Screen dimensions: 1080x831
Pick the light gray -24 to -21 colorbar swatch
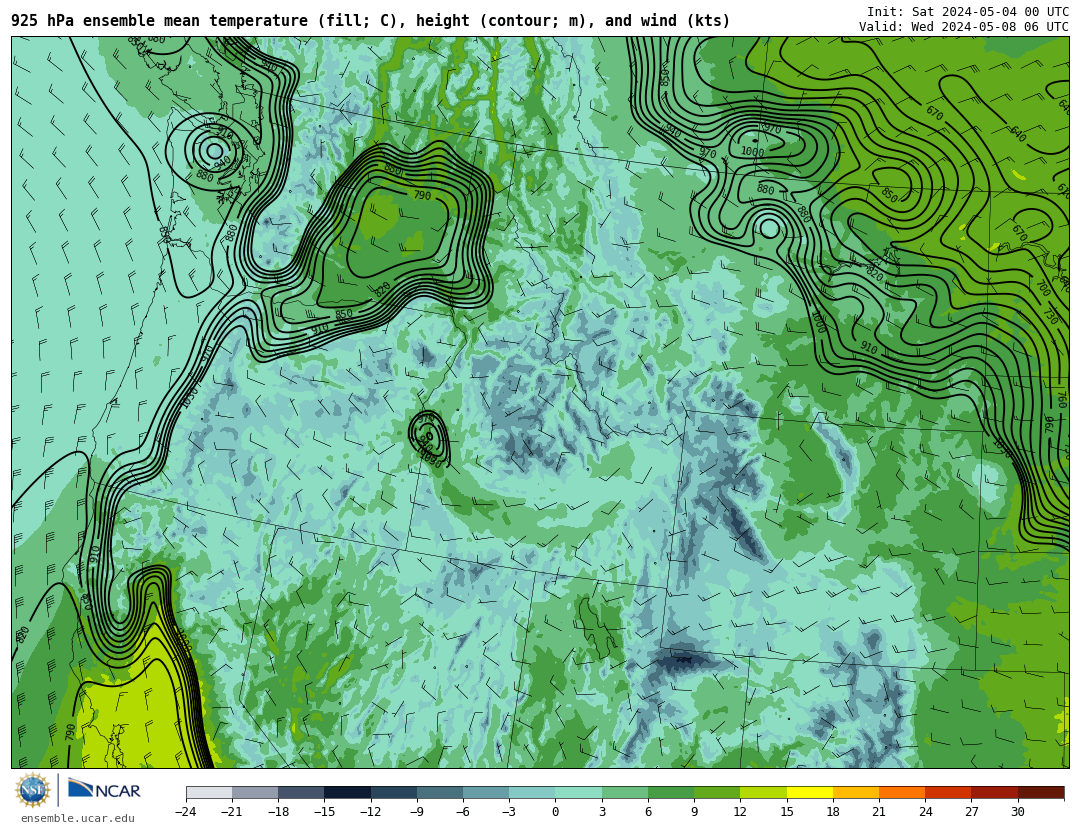(209, 792)
